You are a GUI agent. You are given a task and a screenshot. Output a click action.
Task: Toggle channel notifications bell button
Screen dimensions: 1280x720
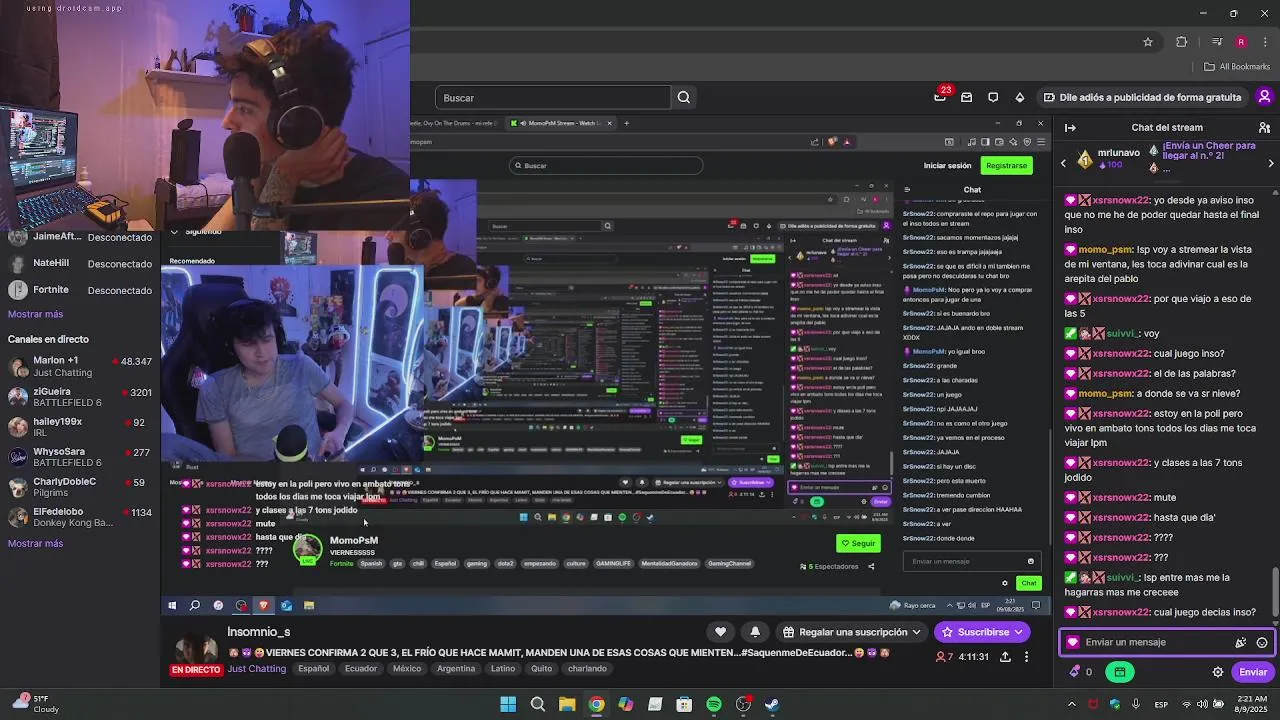[x=755, y=632]
